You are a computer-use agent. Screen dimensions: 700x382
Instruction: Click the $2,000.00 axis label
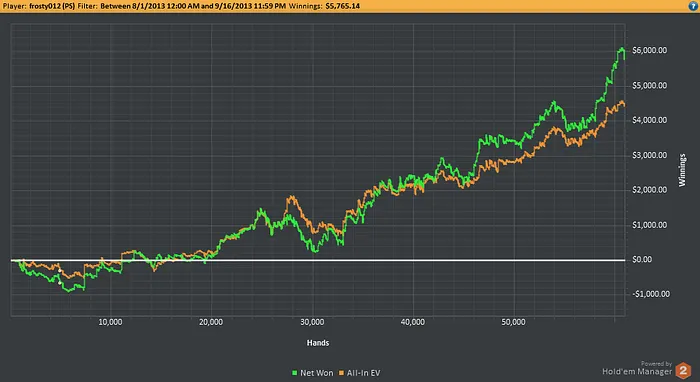tap(650, 190)
